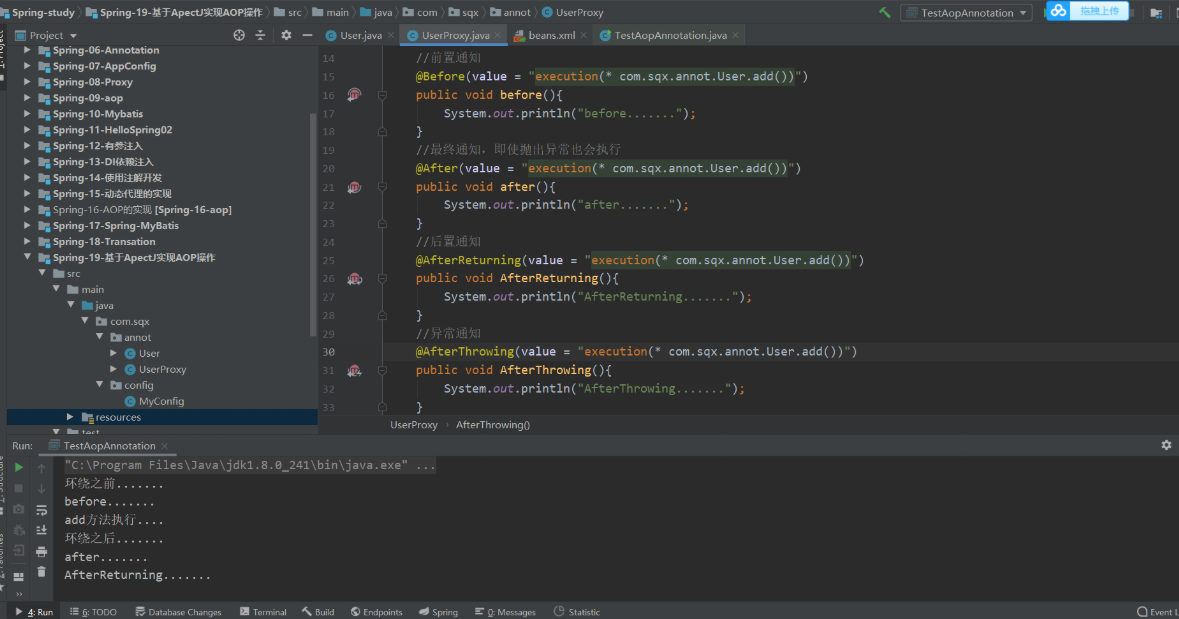Open the Spring tool window

(438, 611)
